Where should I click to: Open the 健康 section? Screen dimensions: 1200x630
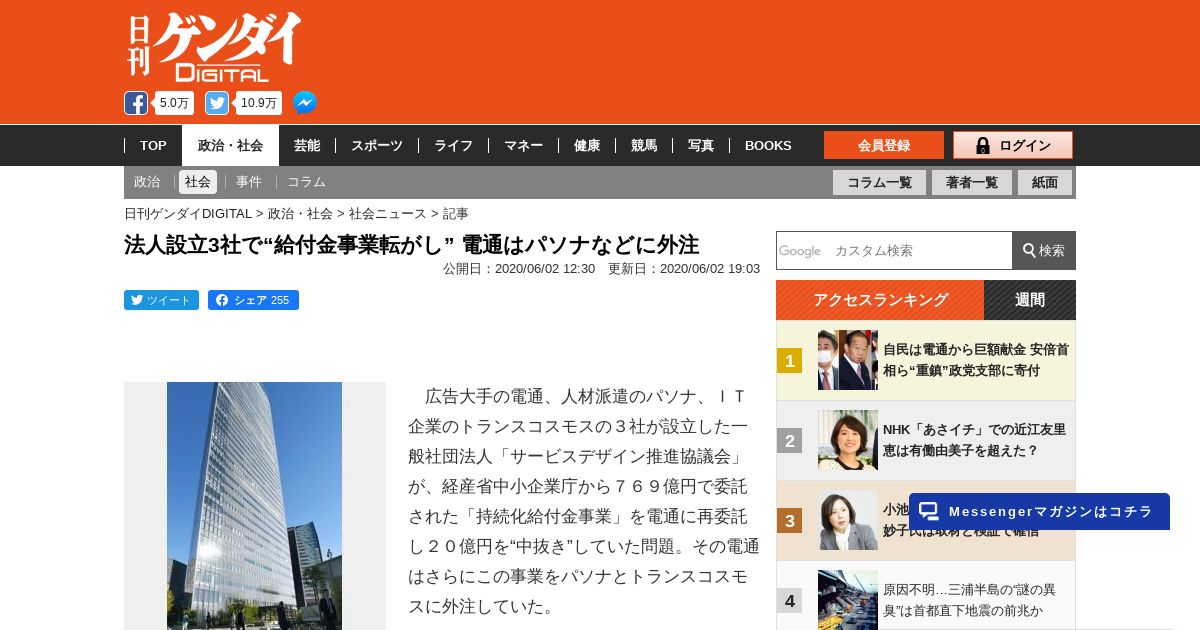coord(587,145)
